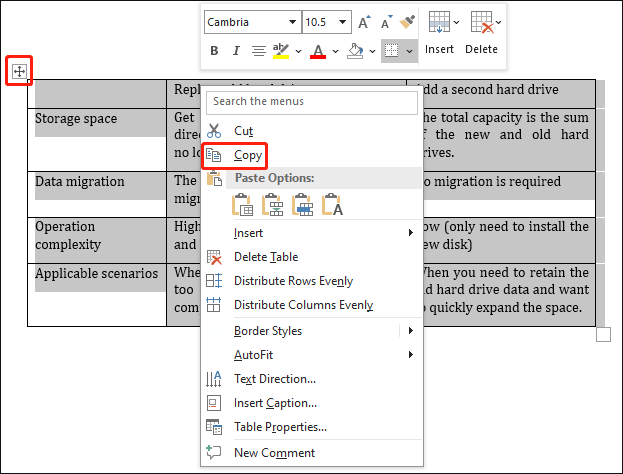Toggle bold in the mini toolbar
623x474 pixels.
[214, 51]
